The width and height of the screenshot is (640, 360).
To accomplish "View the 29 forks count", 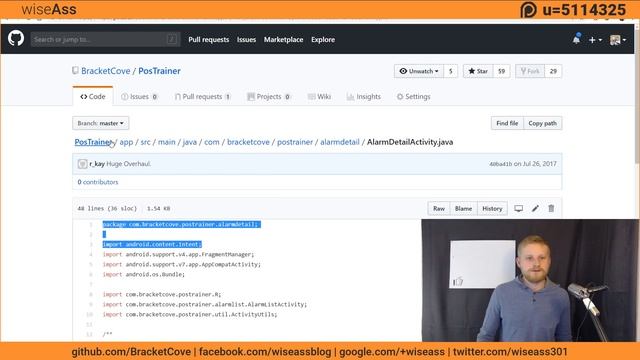I will (x=553, y=71).
